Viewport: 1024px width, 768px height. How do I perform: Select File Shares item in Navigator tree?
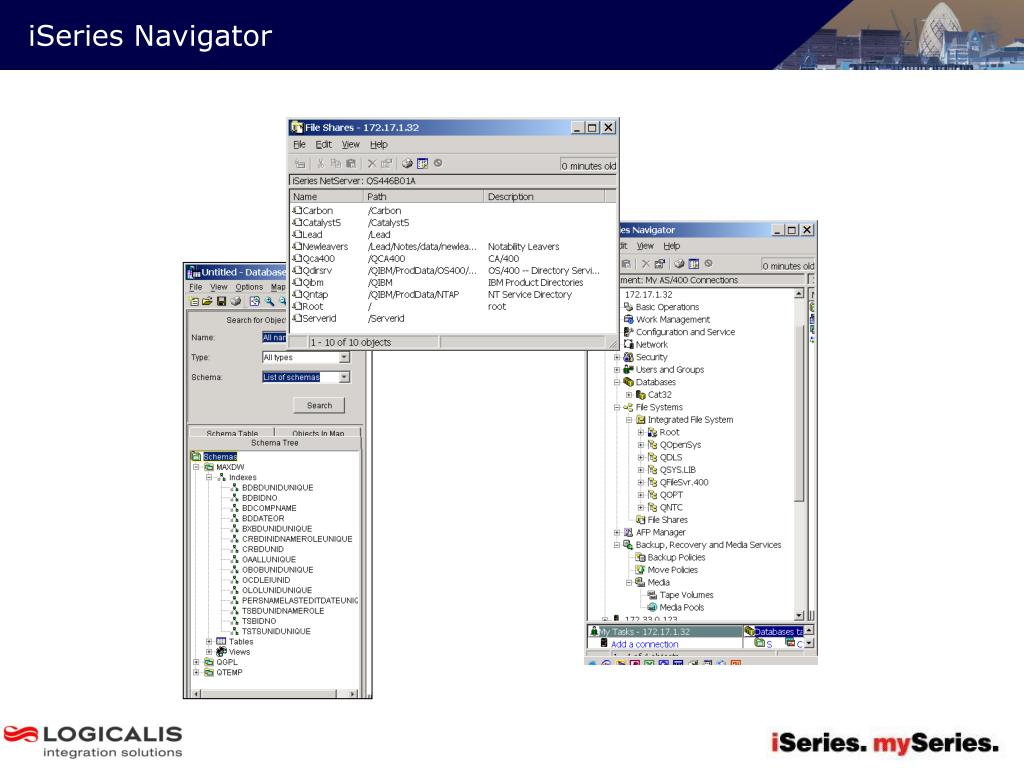(x=667, y=520)
